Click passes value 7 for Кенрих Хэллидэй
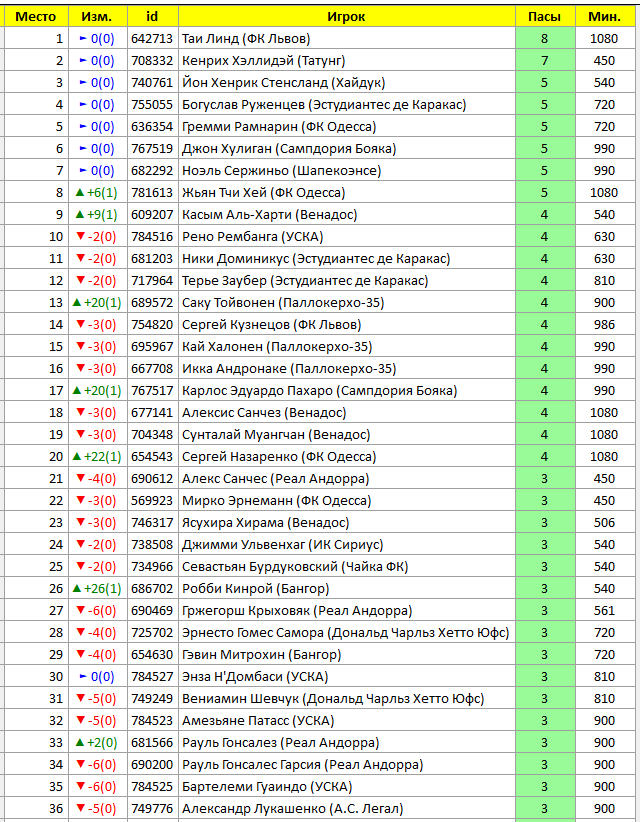This screenshot has height=822, width=640. [545, 61]
